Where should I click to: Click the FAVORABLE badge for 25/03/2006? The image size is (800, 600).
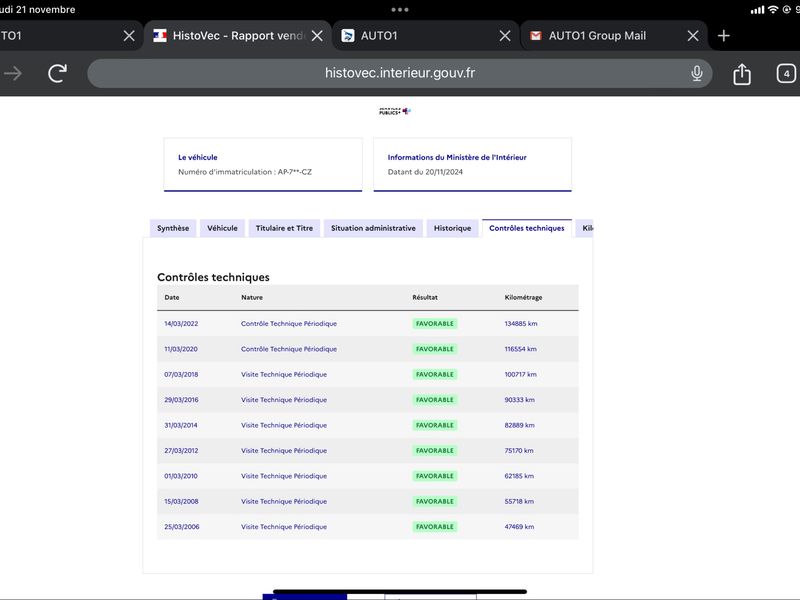point(435,527)
